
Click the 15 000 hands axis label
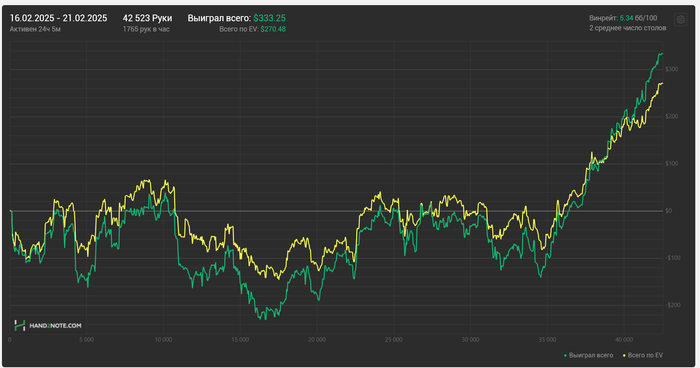(240, 340)
